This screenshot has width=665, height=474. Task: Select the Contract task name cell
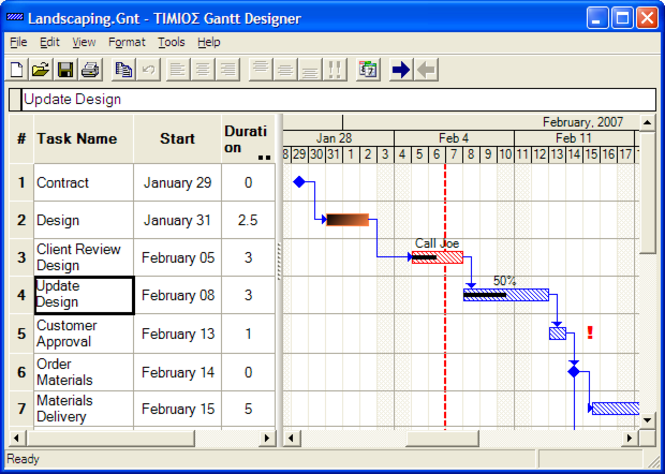coord(83,183)
